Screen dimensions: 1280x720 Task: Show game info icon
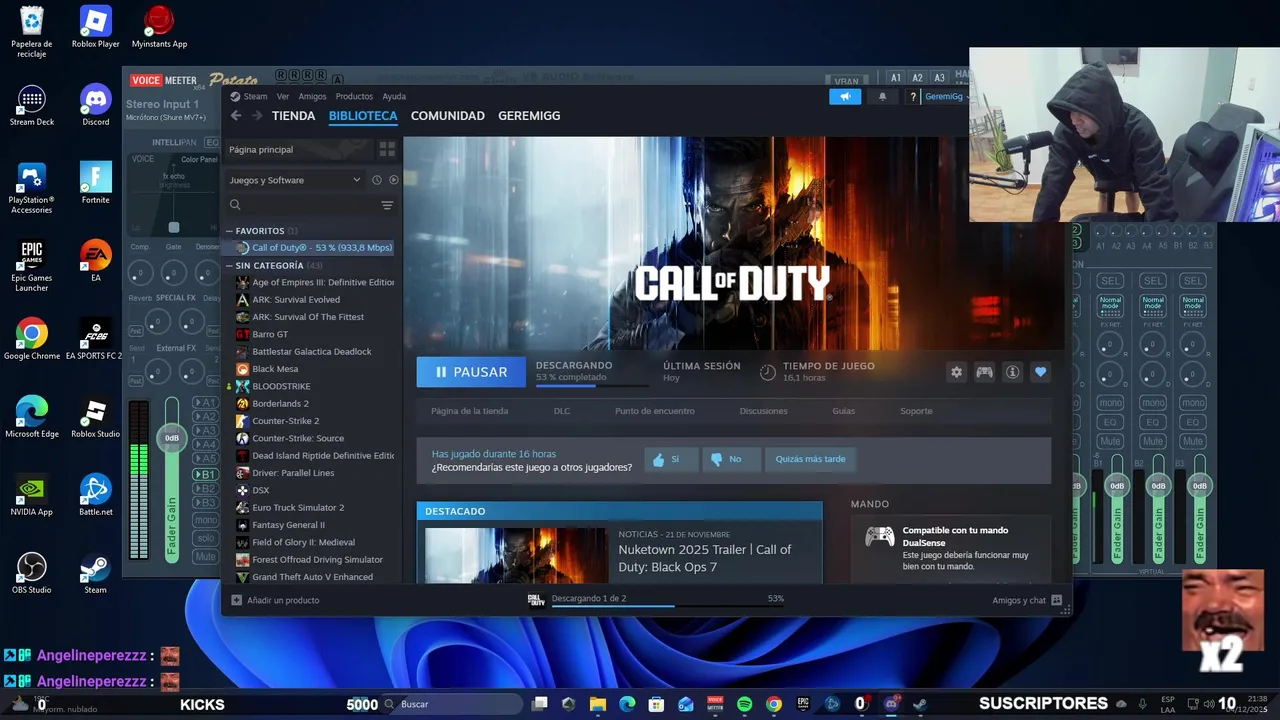coord(1012,372)
